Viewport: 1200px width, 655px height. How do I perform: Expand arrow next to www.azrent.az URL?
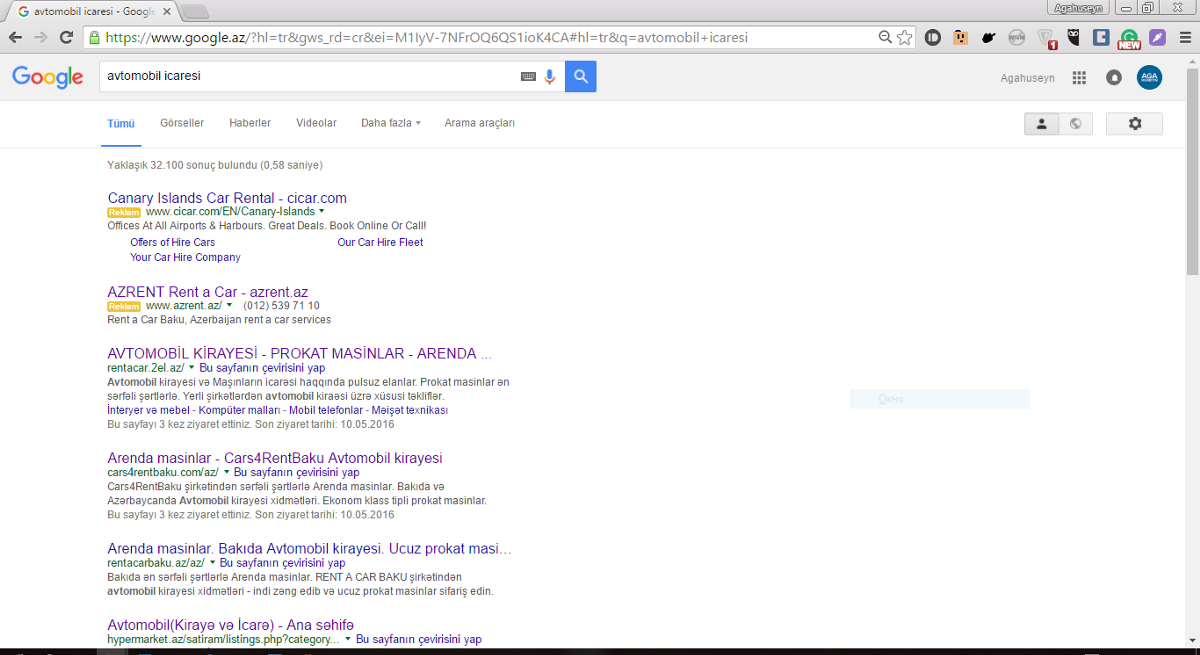[229, 305]
